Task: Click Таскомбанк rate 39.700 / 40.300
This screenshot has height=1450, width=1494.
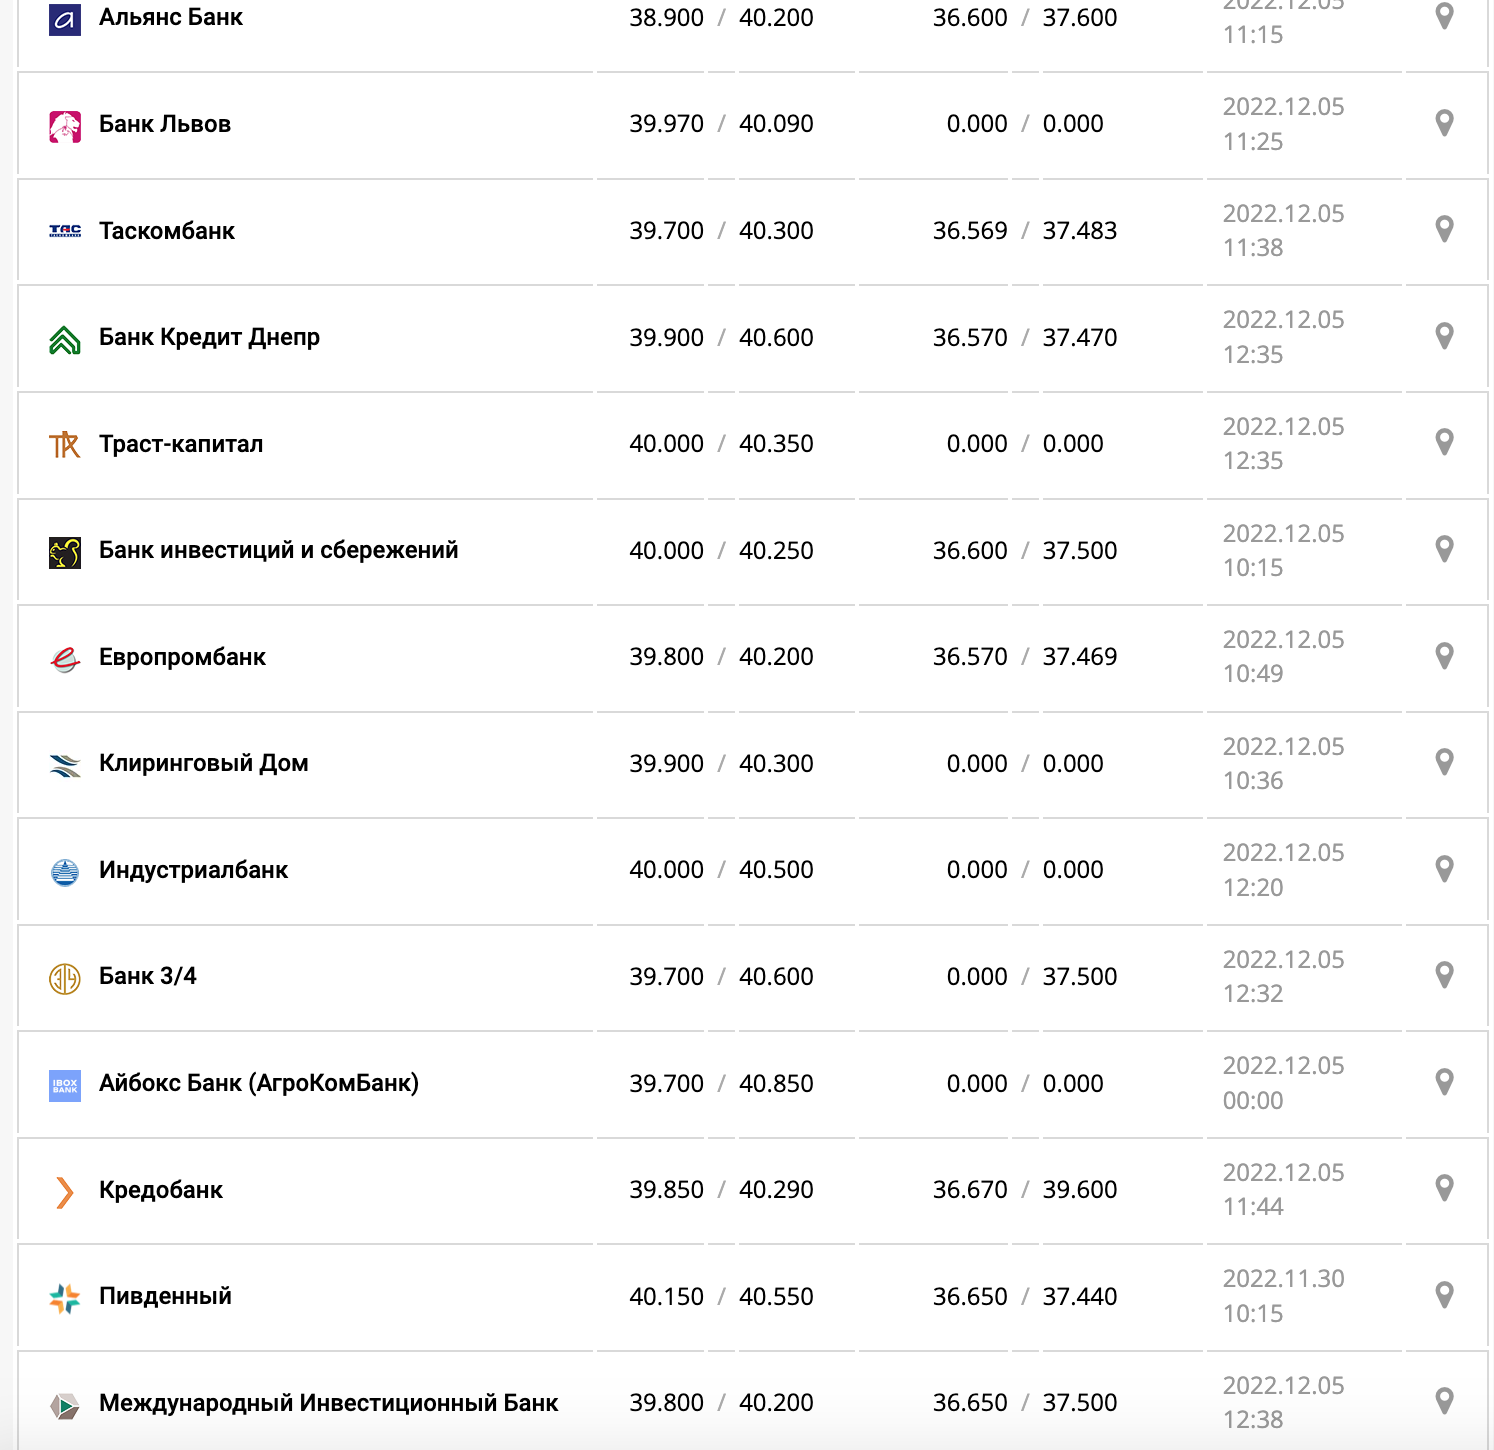Action: click(x=721, y=231)
